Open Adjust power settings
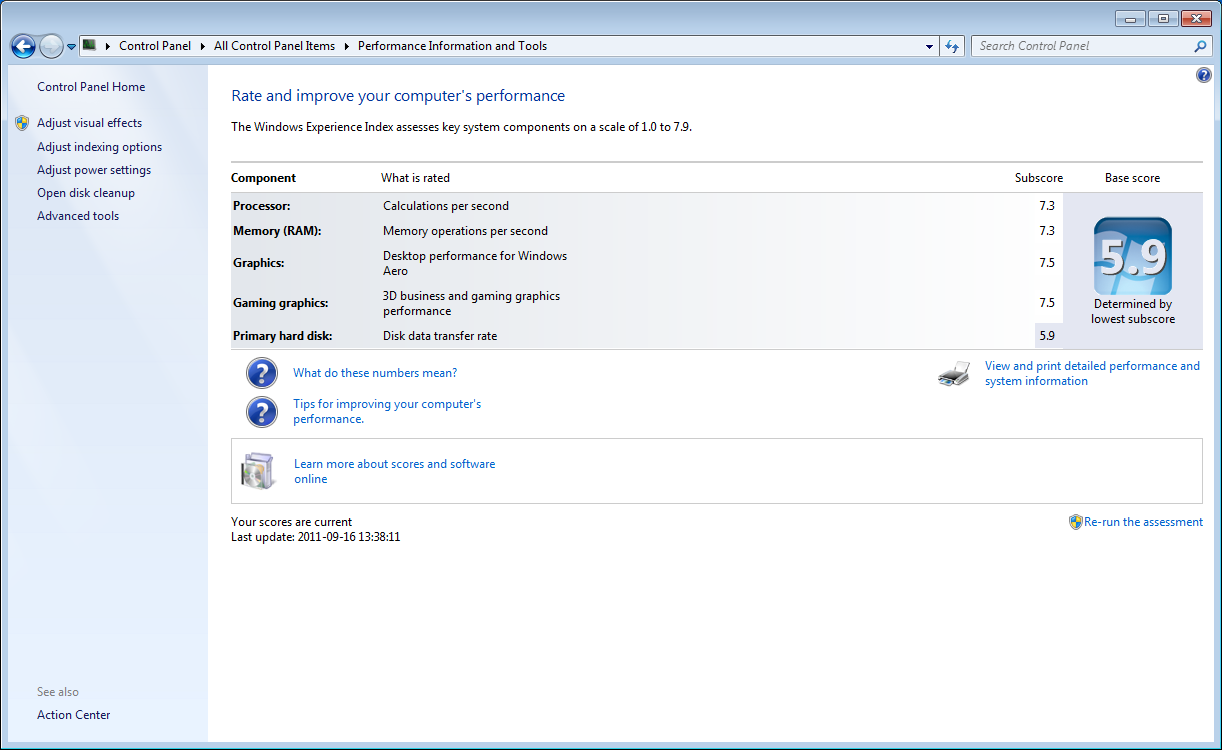 94,170
